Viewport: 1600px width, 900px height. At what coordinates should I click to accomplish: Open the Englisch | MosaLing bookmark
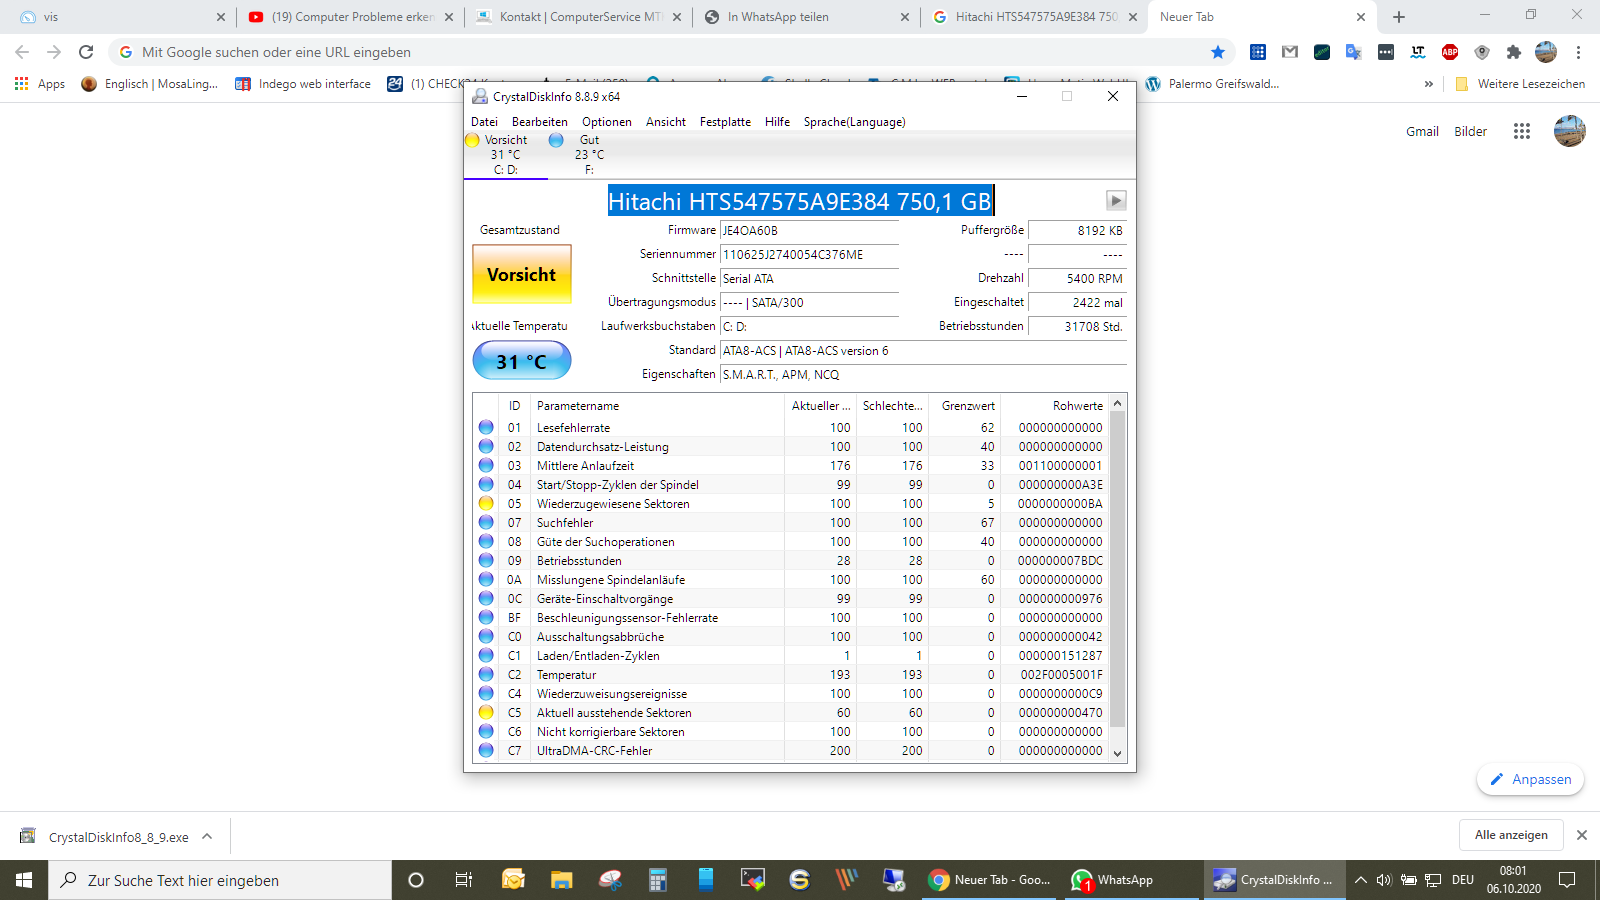tap(150, 84)
